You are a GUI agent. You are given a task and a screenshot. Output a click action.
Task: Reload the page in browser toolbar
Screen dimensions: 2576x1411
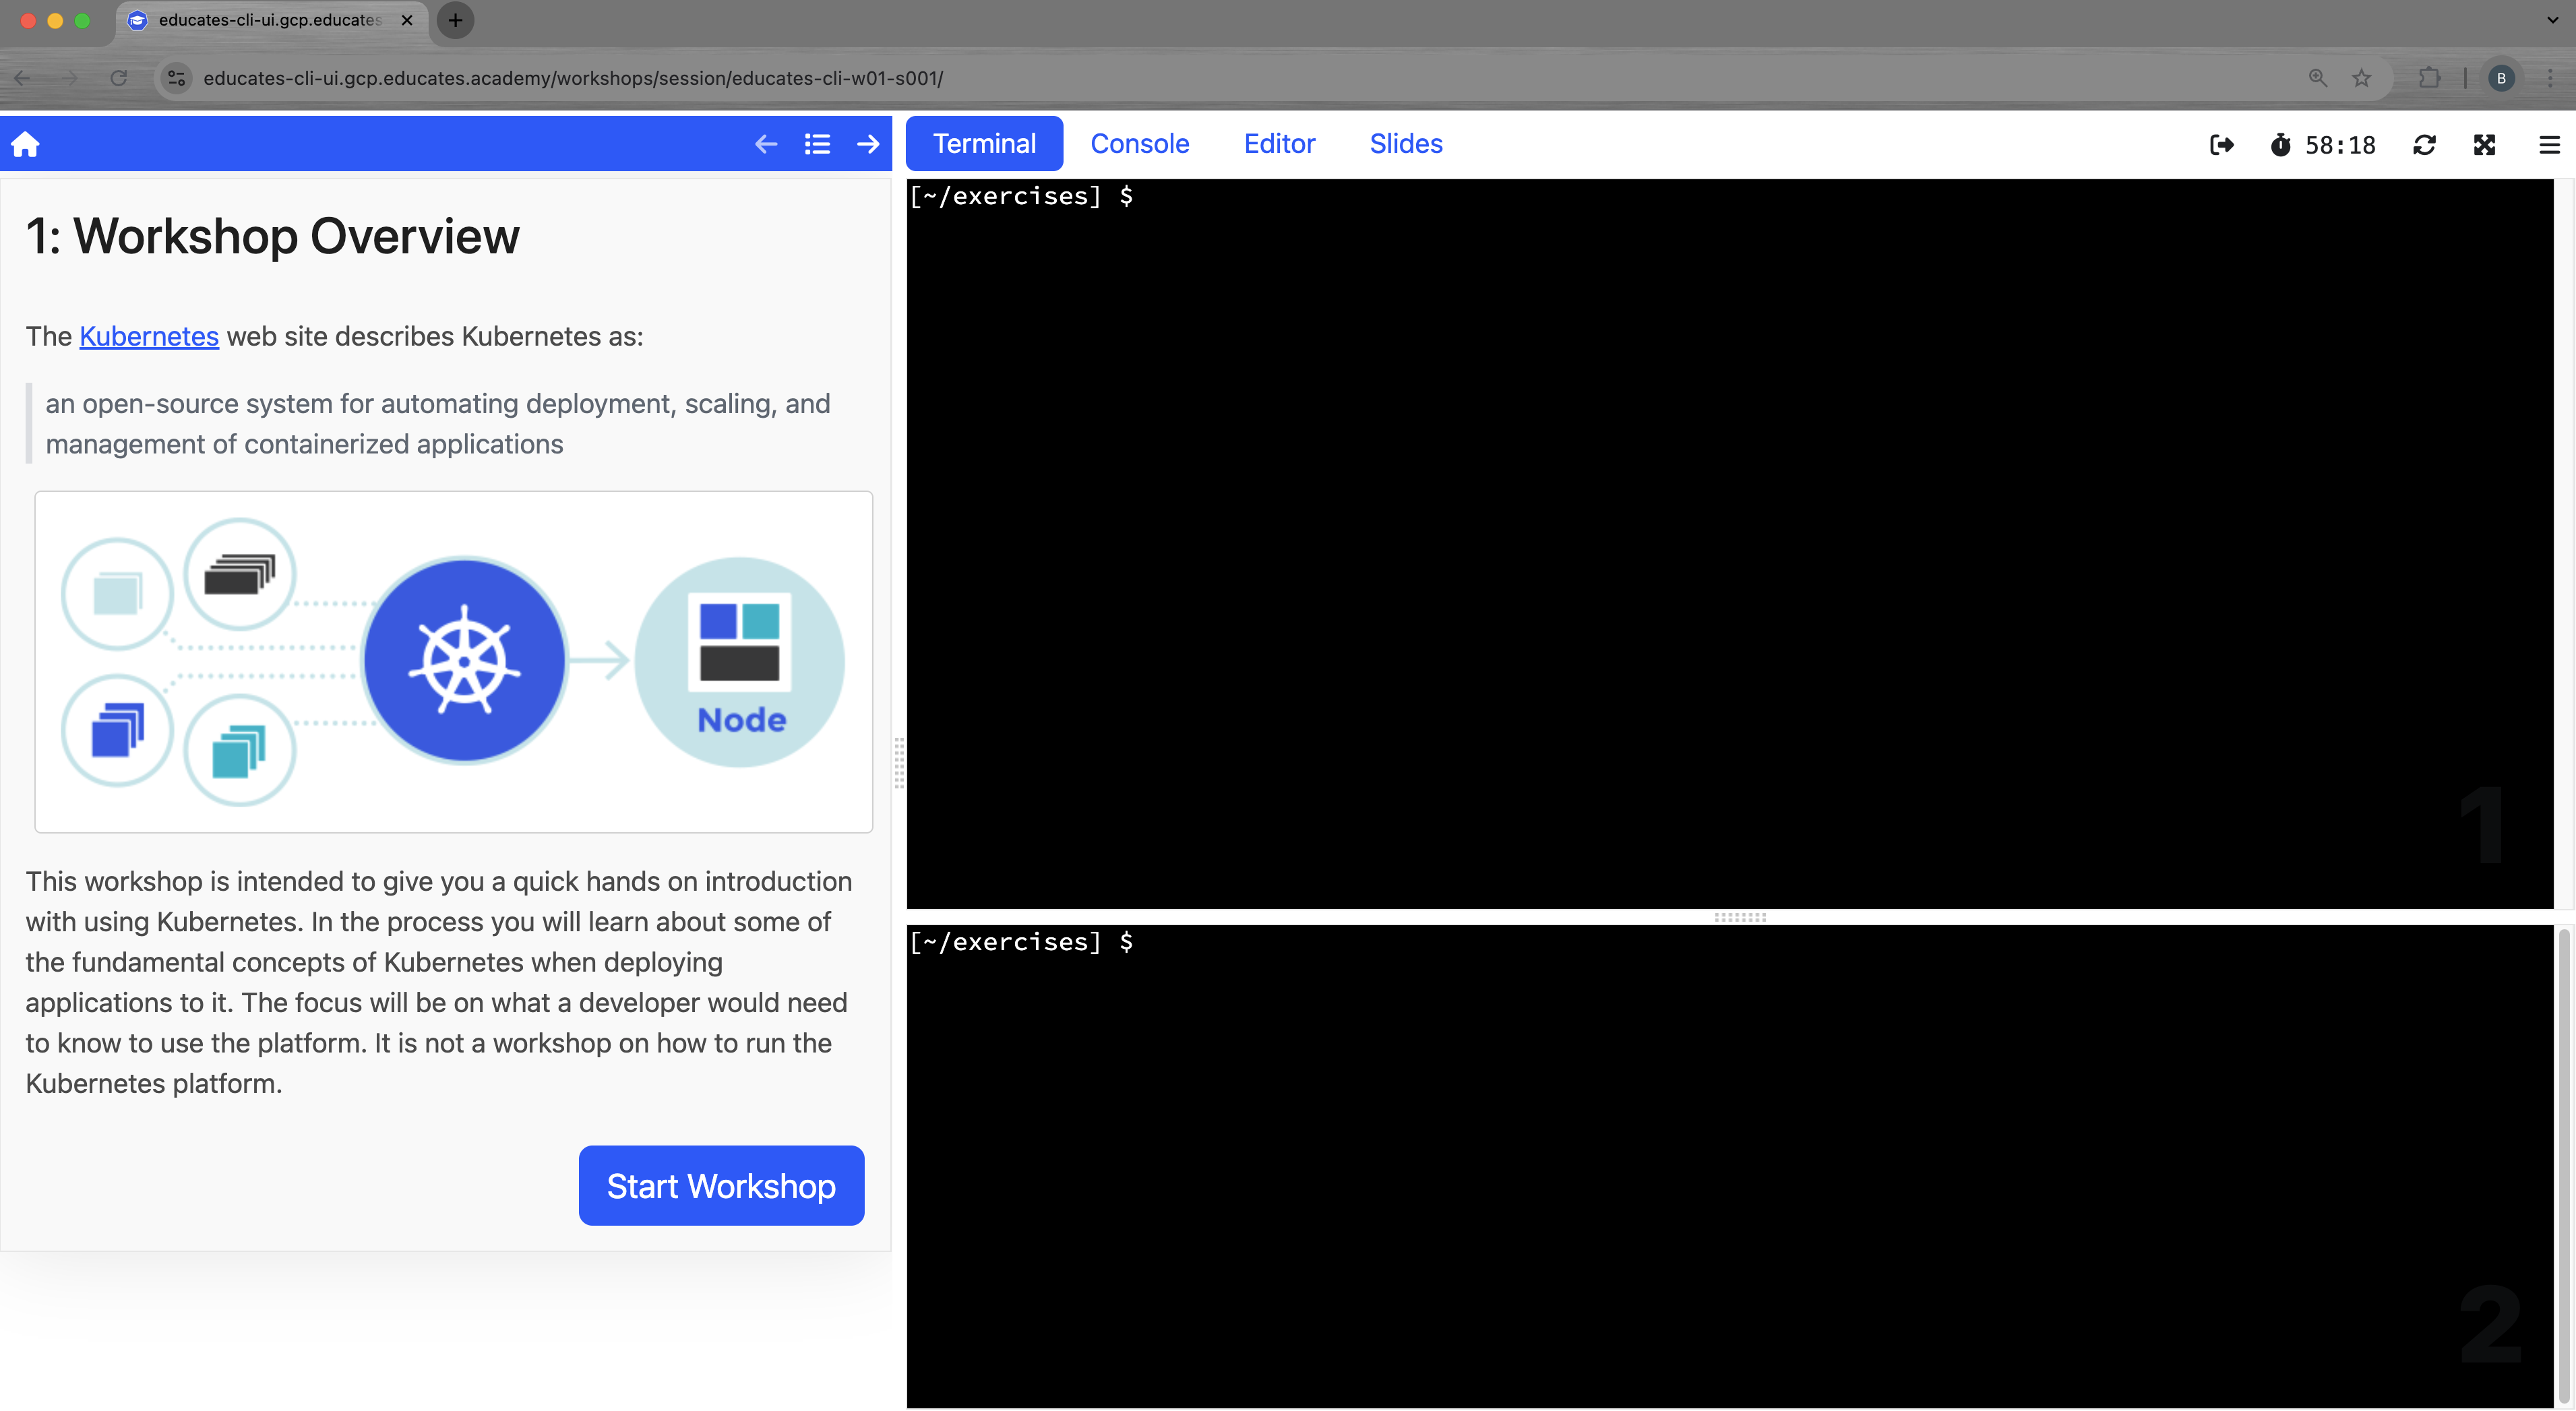(118, 78)
